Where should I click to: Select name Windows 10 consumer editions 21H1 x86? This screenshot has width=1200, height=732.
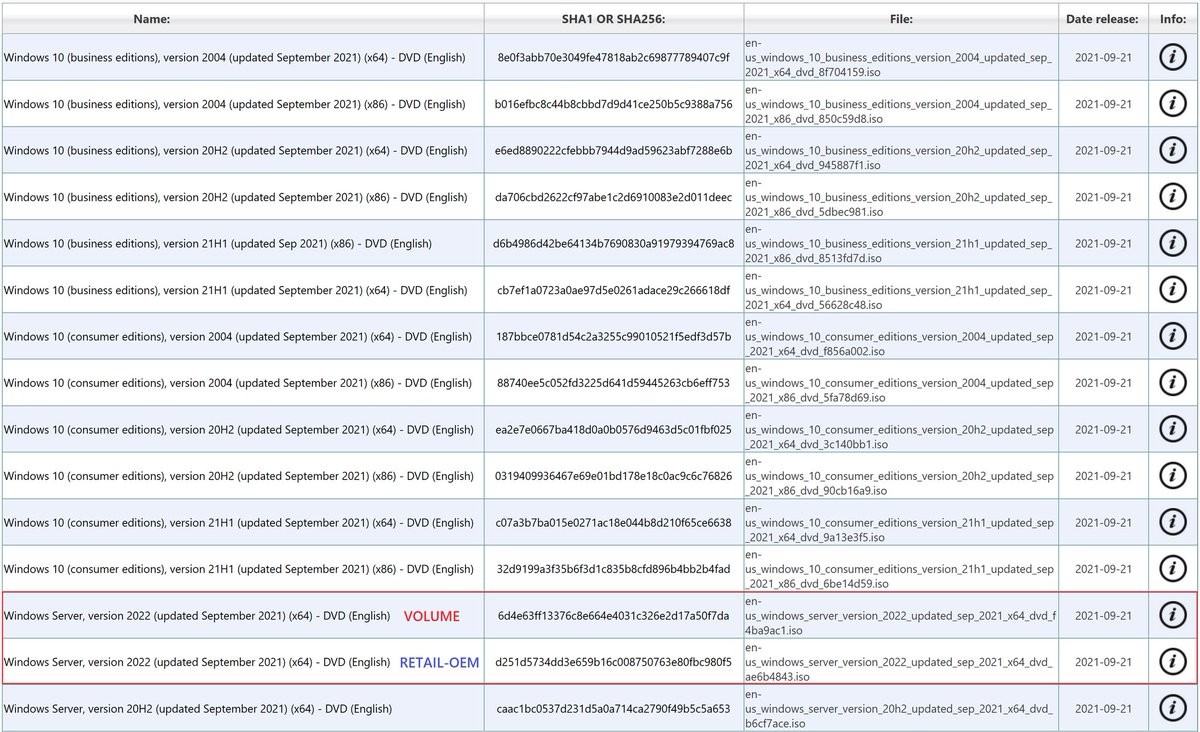[x=238, y=569]
